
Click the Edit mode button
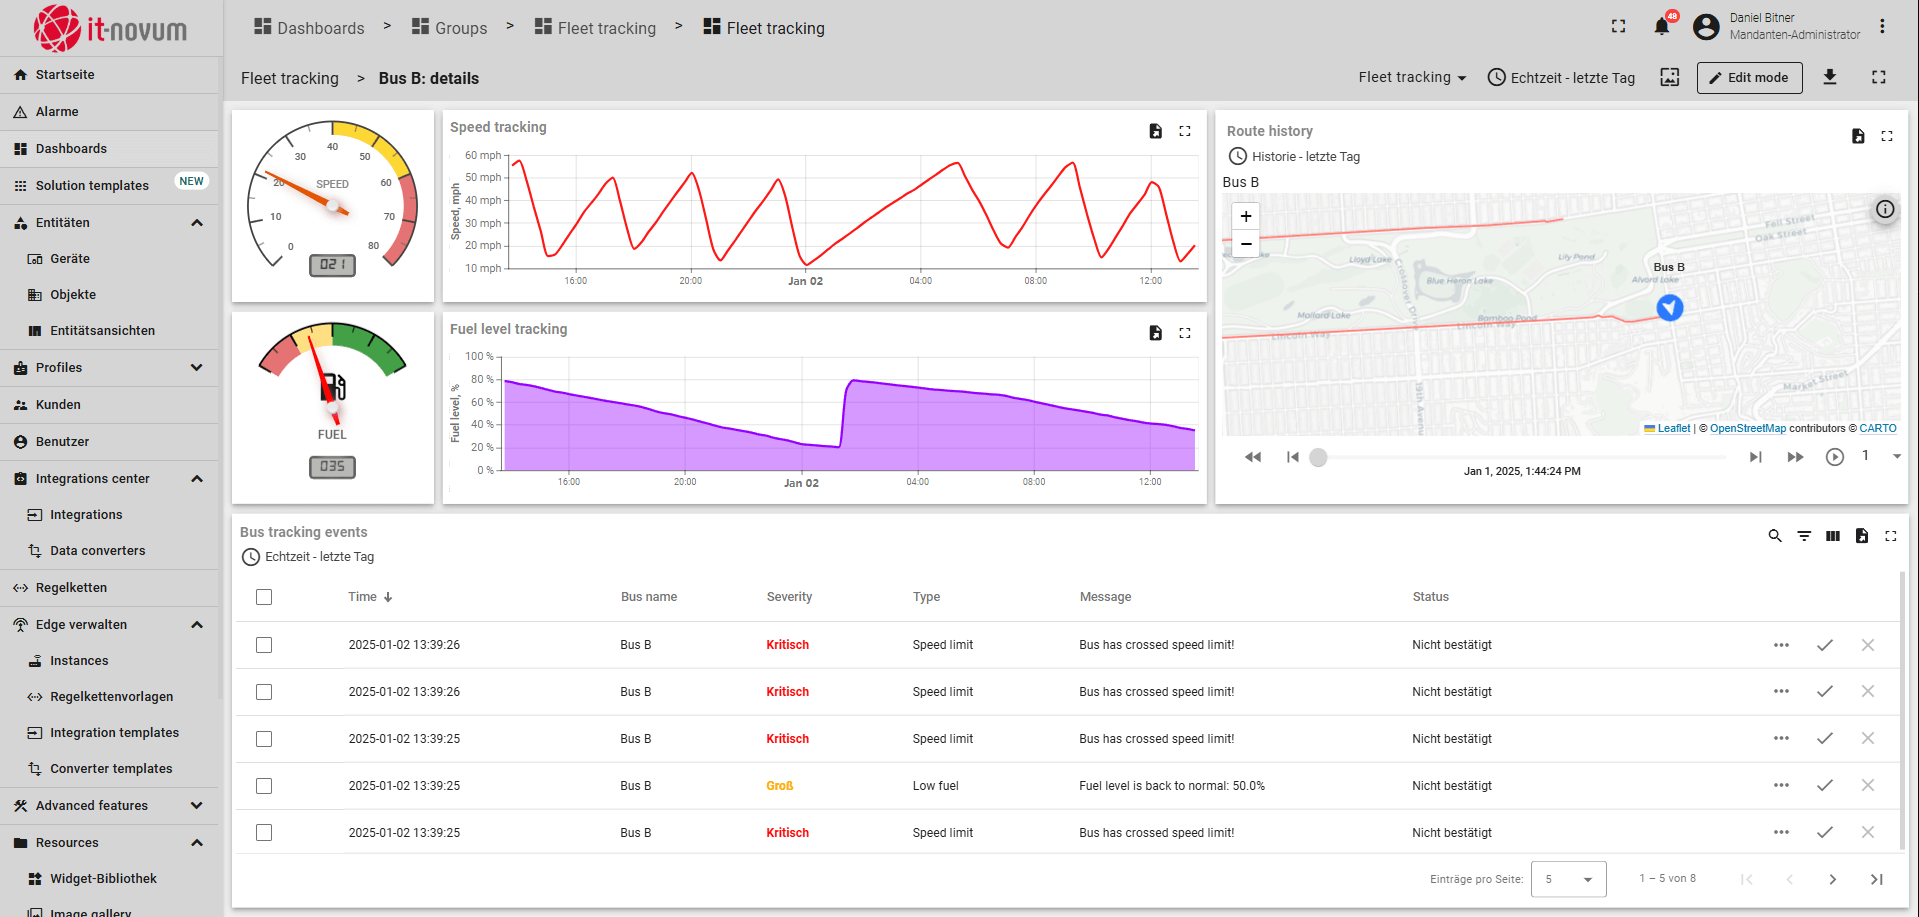[1749, 78]
